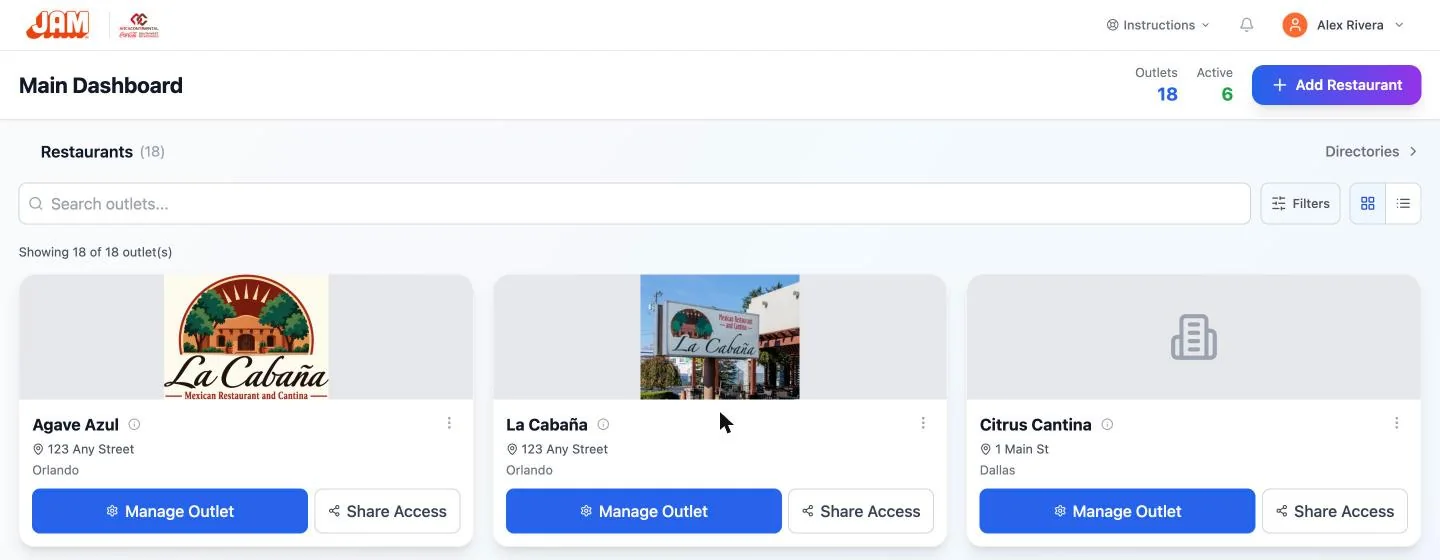
Task: Show info for Agave Azul
Action: pos(134,425)
